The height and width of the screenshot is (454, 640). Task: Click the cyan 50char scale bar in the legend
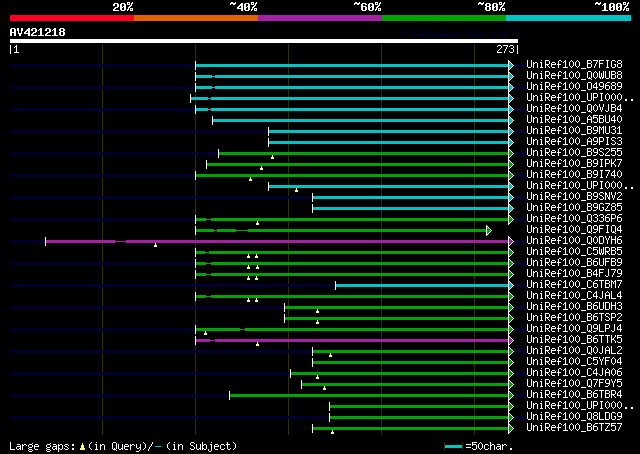453,446
